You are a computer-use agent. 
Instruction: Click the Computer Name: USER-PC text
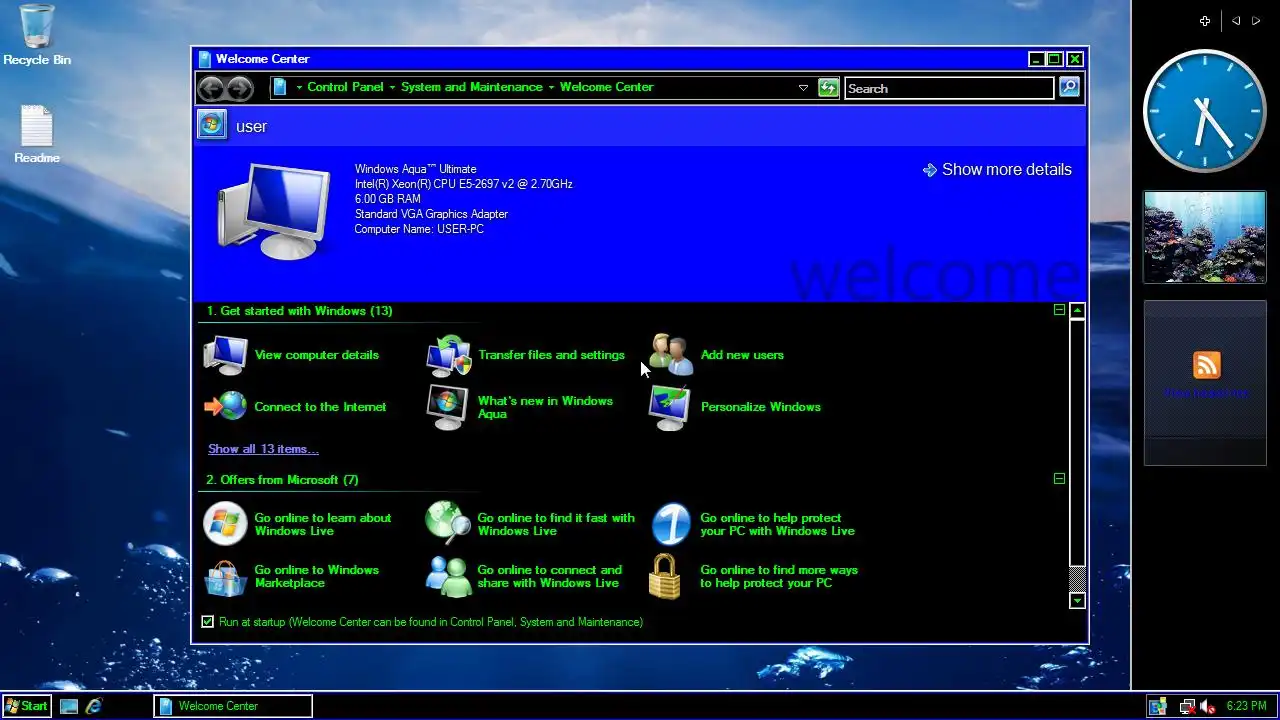tap(419, 229)
